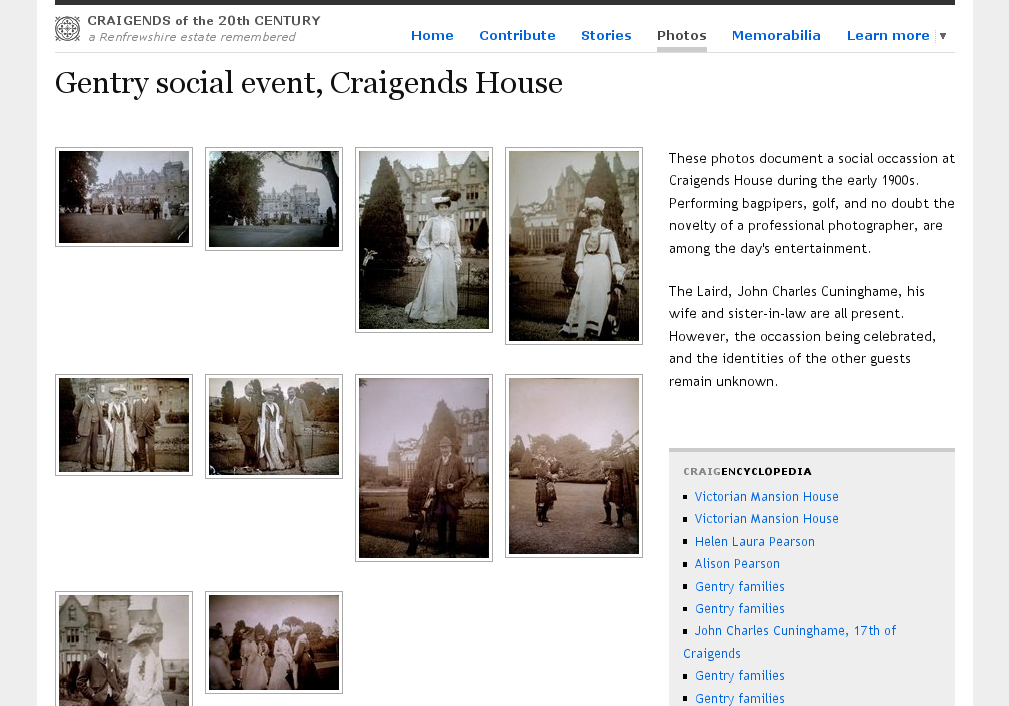Open the Helen Laura Pearson encyclopedia link
Viewport: 1009px width, 706px height.
[x=754, y=542]
